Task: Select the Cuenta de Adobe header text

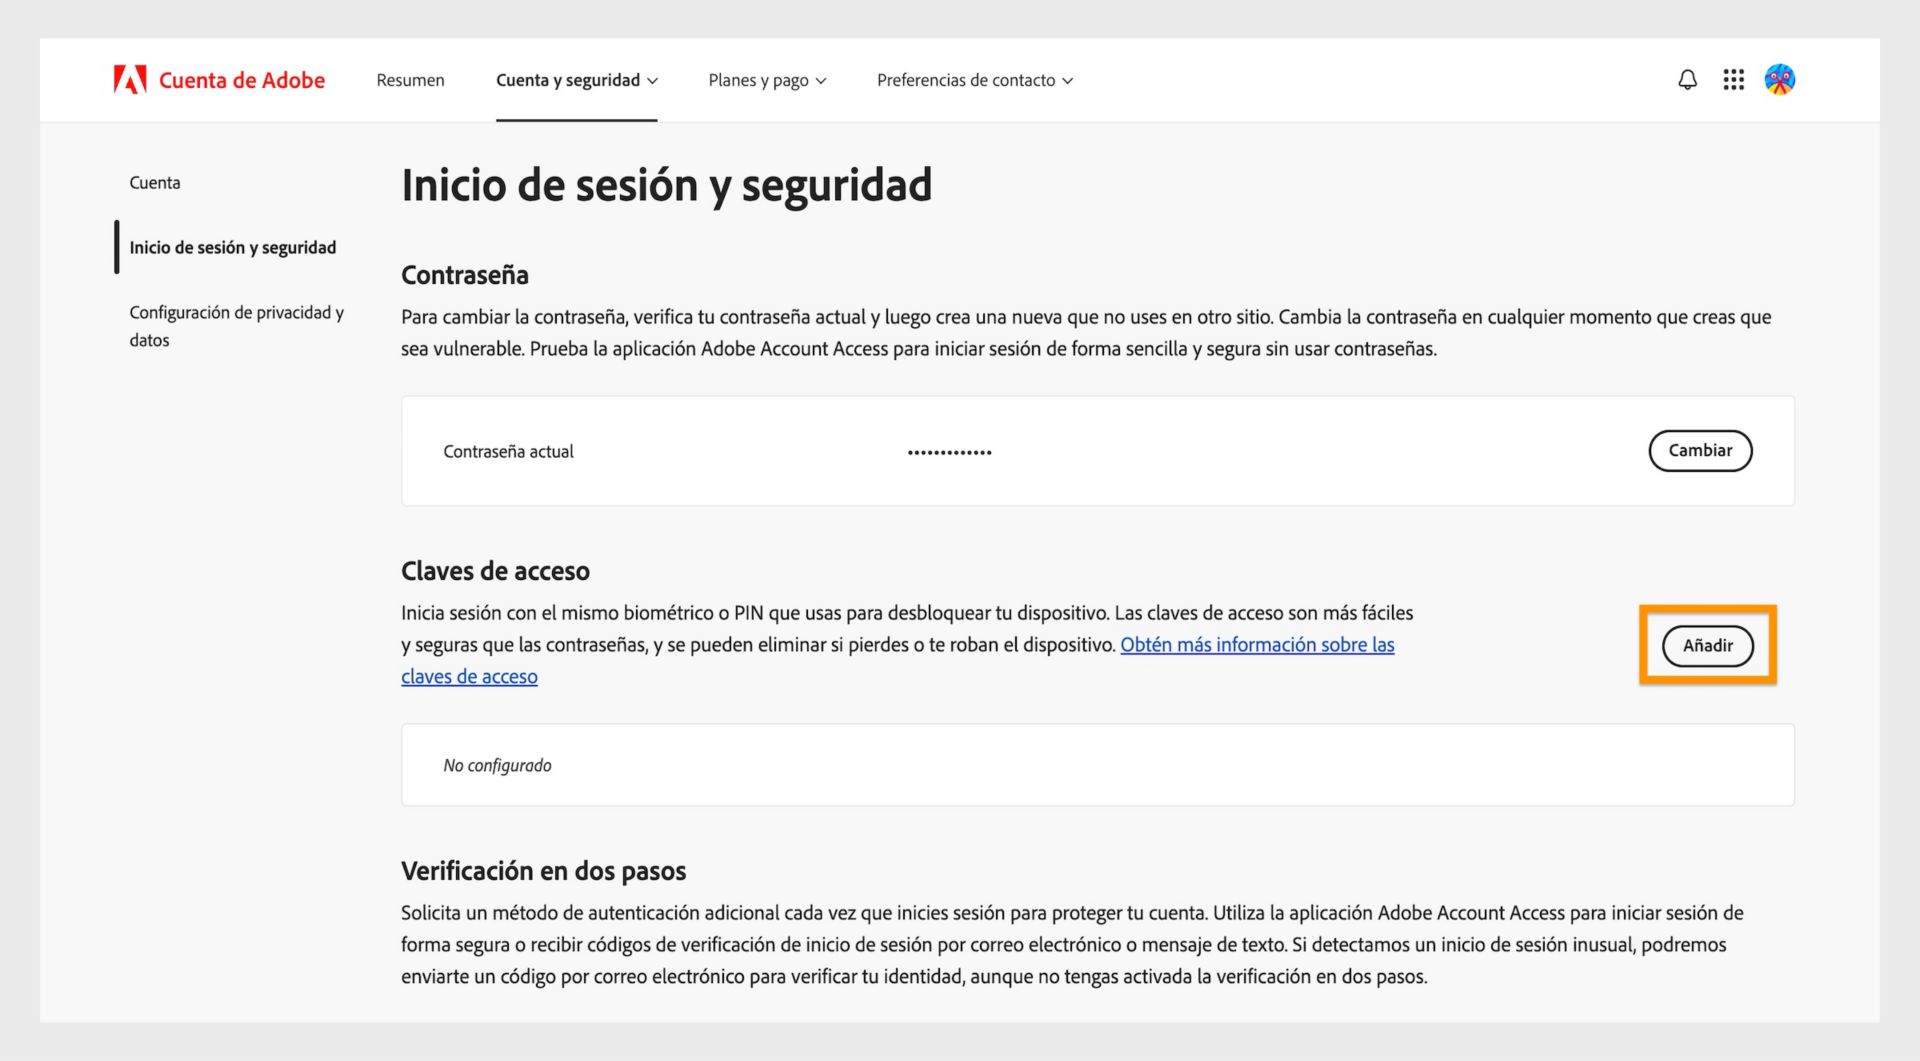Action: coord(242,80)
